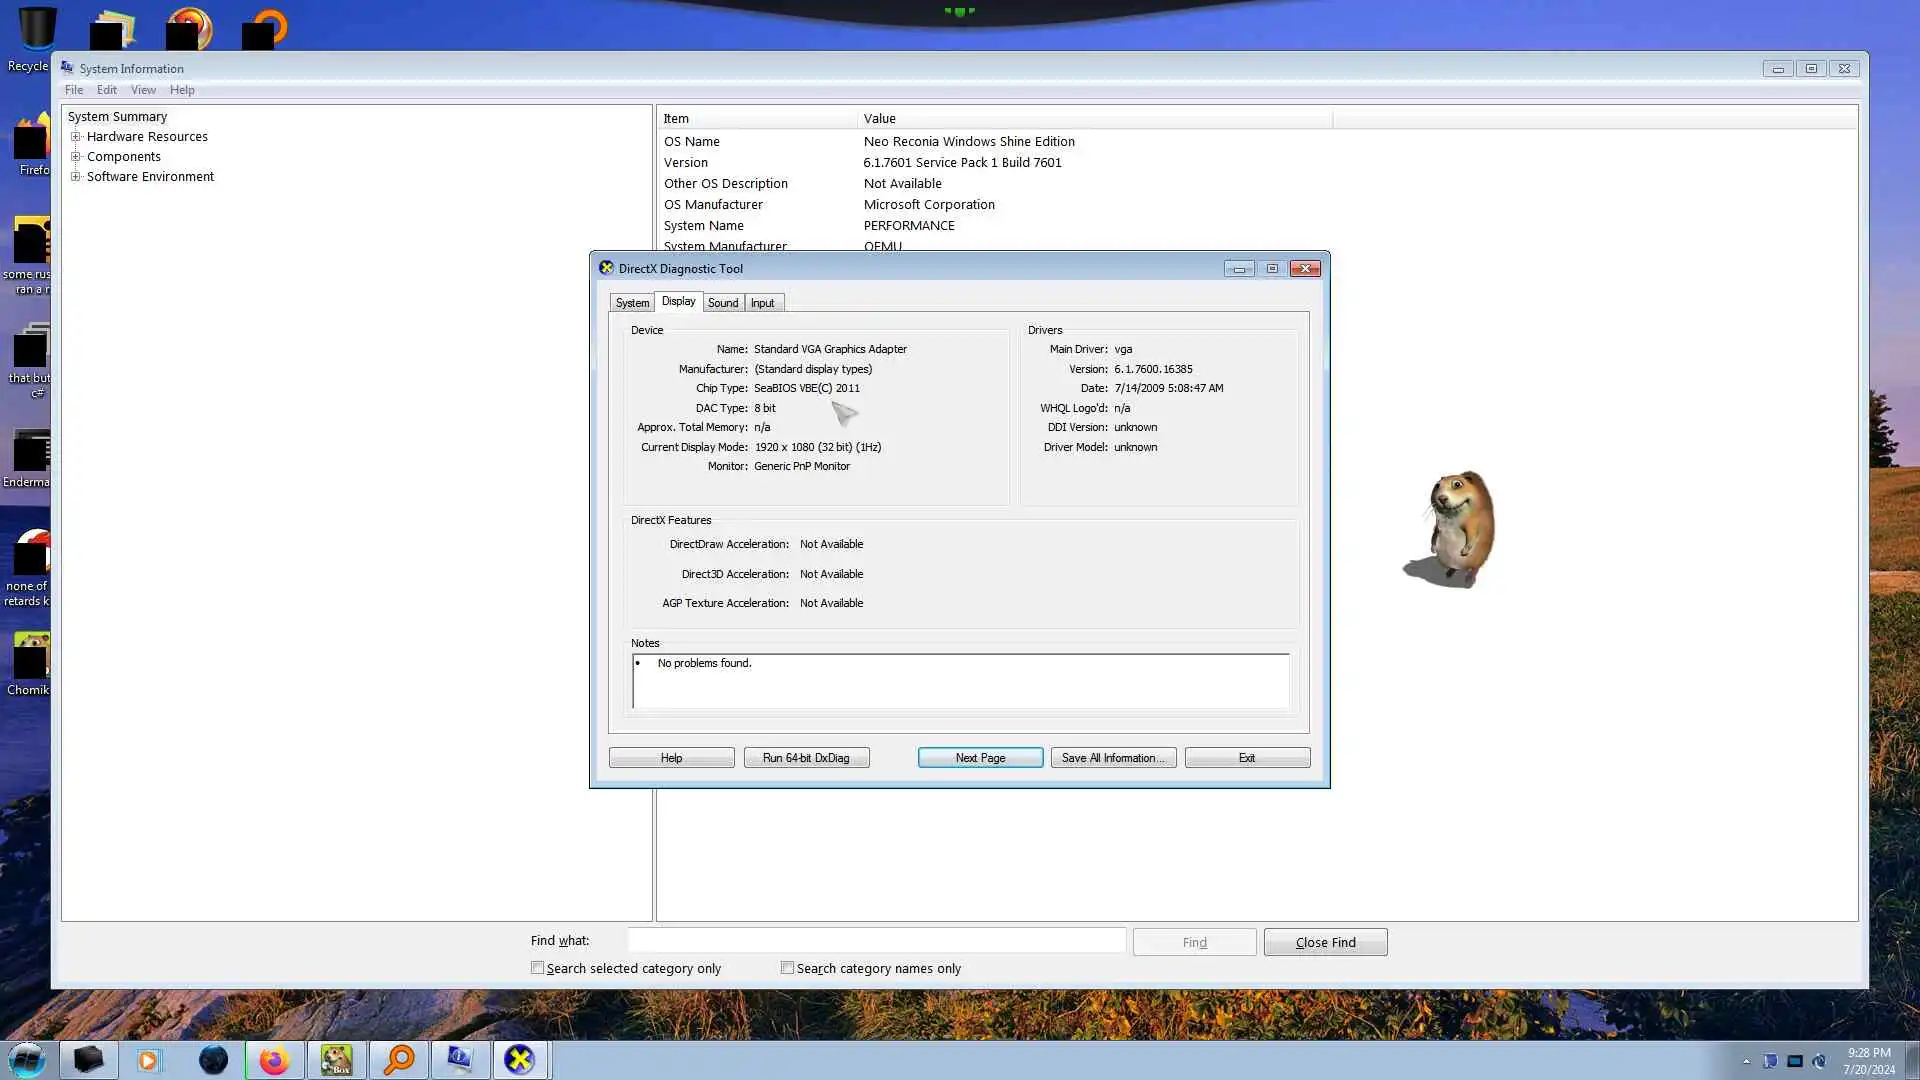Check Search category names only
Screen dimensions: 1920x1080
(788, 968)
